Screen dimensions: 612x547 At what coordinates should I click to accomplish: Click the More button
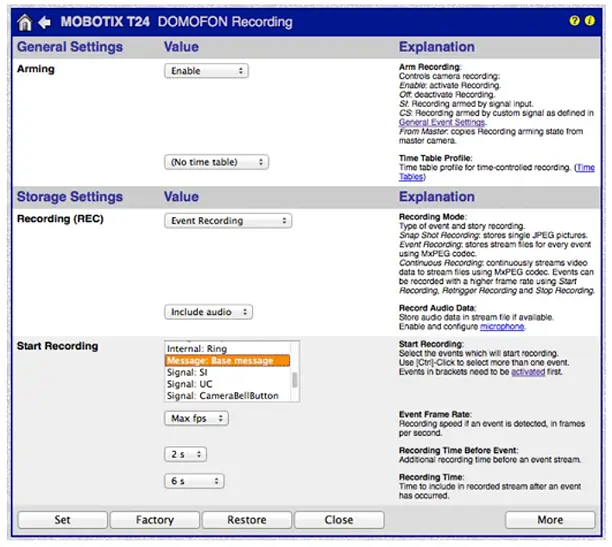[x=549, y=520]
